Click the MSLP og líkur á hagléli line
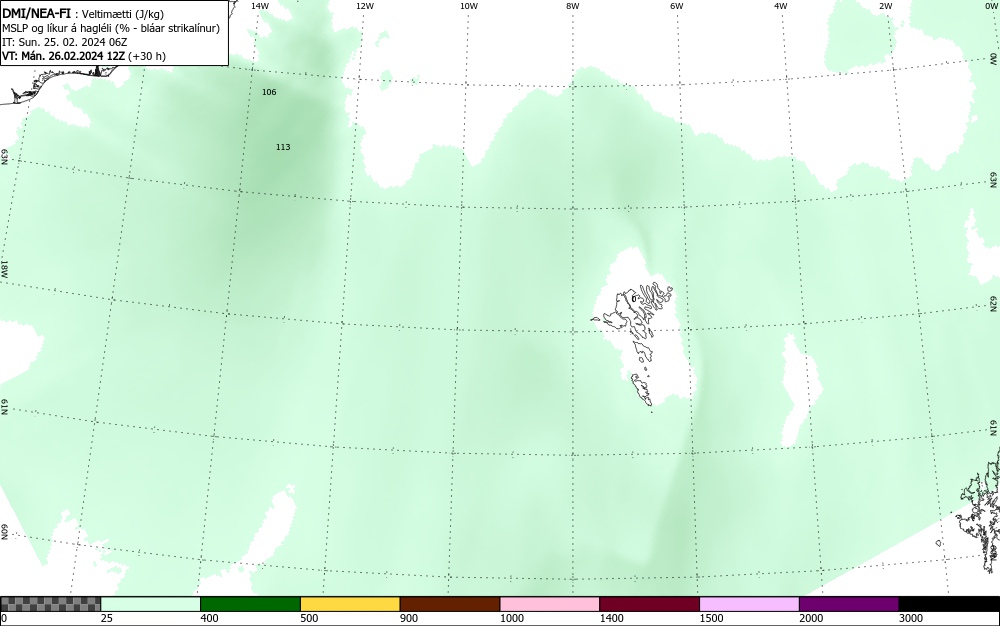This screenshot has width=1000, height=626. 111,28
